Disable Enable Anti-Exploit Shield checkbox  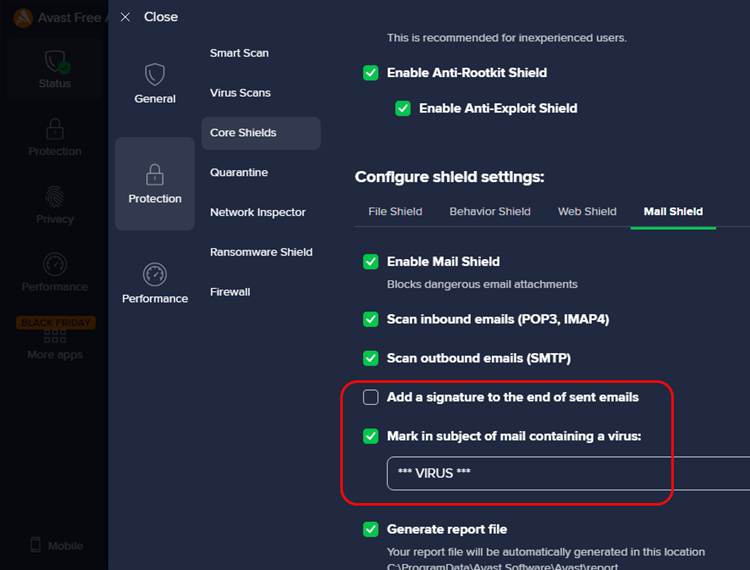point(403,108)
